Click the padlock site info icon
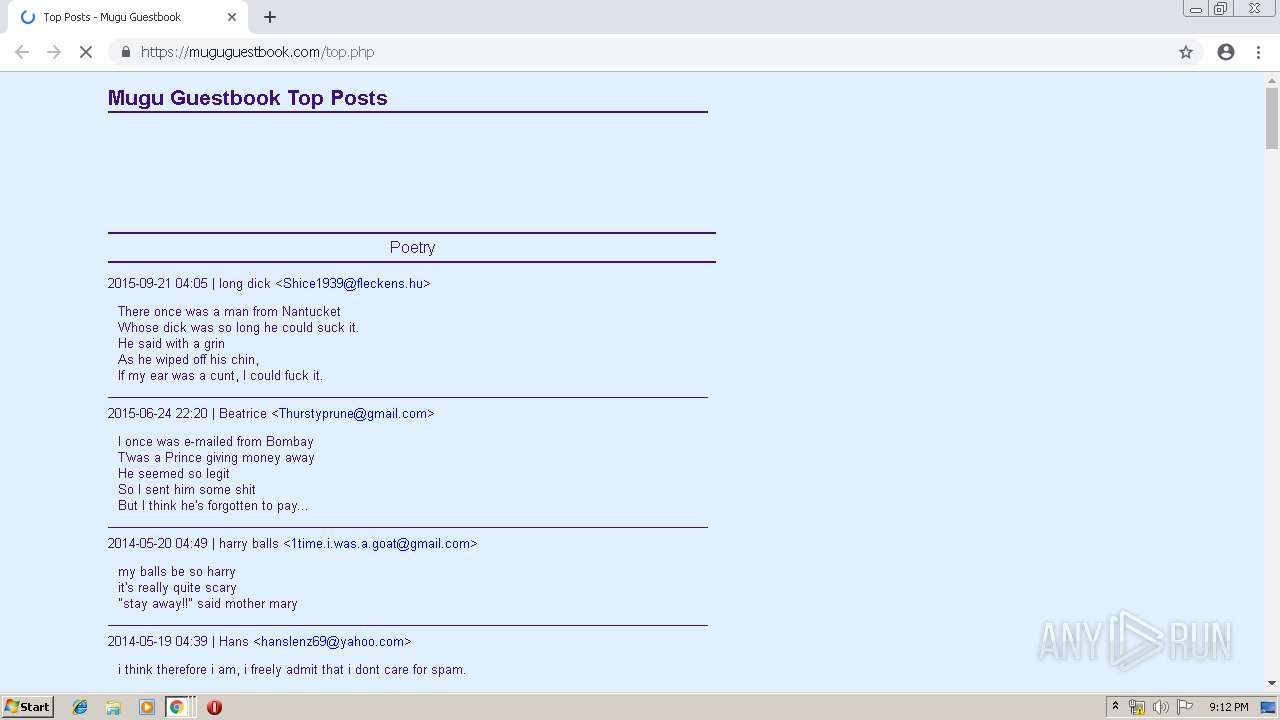 [x=125, y=52]
